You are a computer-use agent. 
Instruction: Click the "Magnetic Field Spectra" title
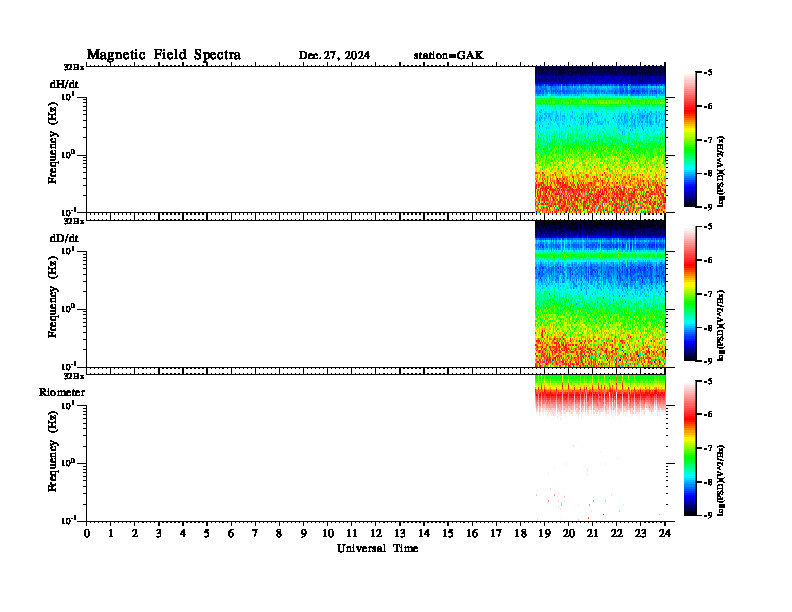point(164,55)
